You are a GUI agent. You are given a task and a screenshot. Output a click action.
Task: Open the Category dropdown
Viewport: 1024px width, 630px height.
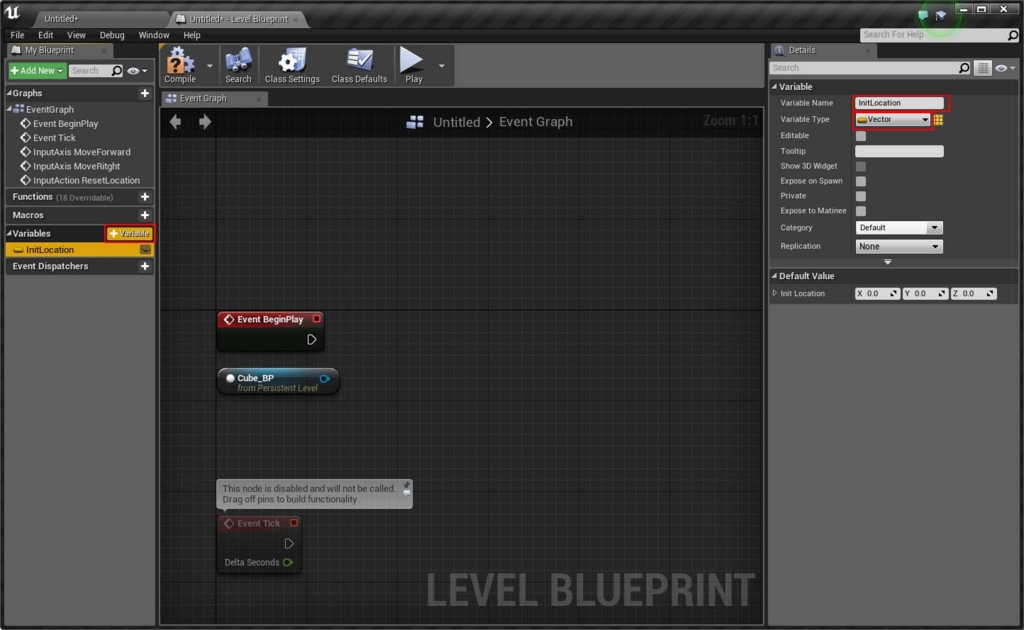(x=899, y=228)
